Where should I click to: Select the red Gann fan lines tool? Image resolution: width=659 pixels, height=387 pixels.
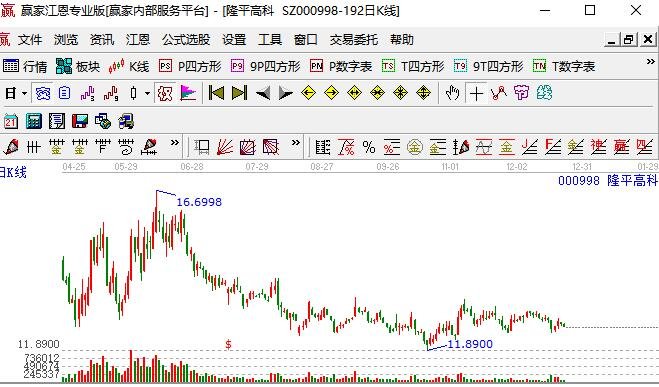225,147
